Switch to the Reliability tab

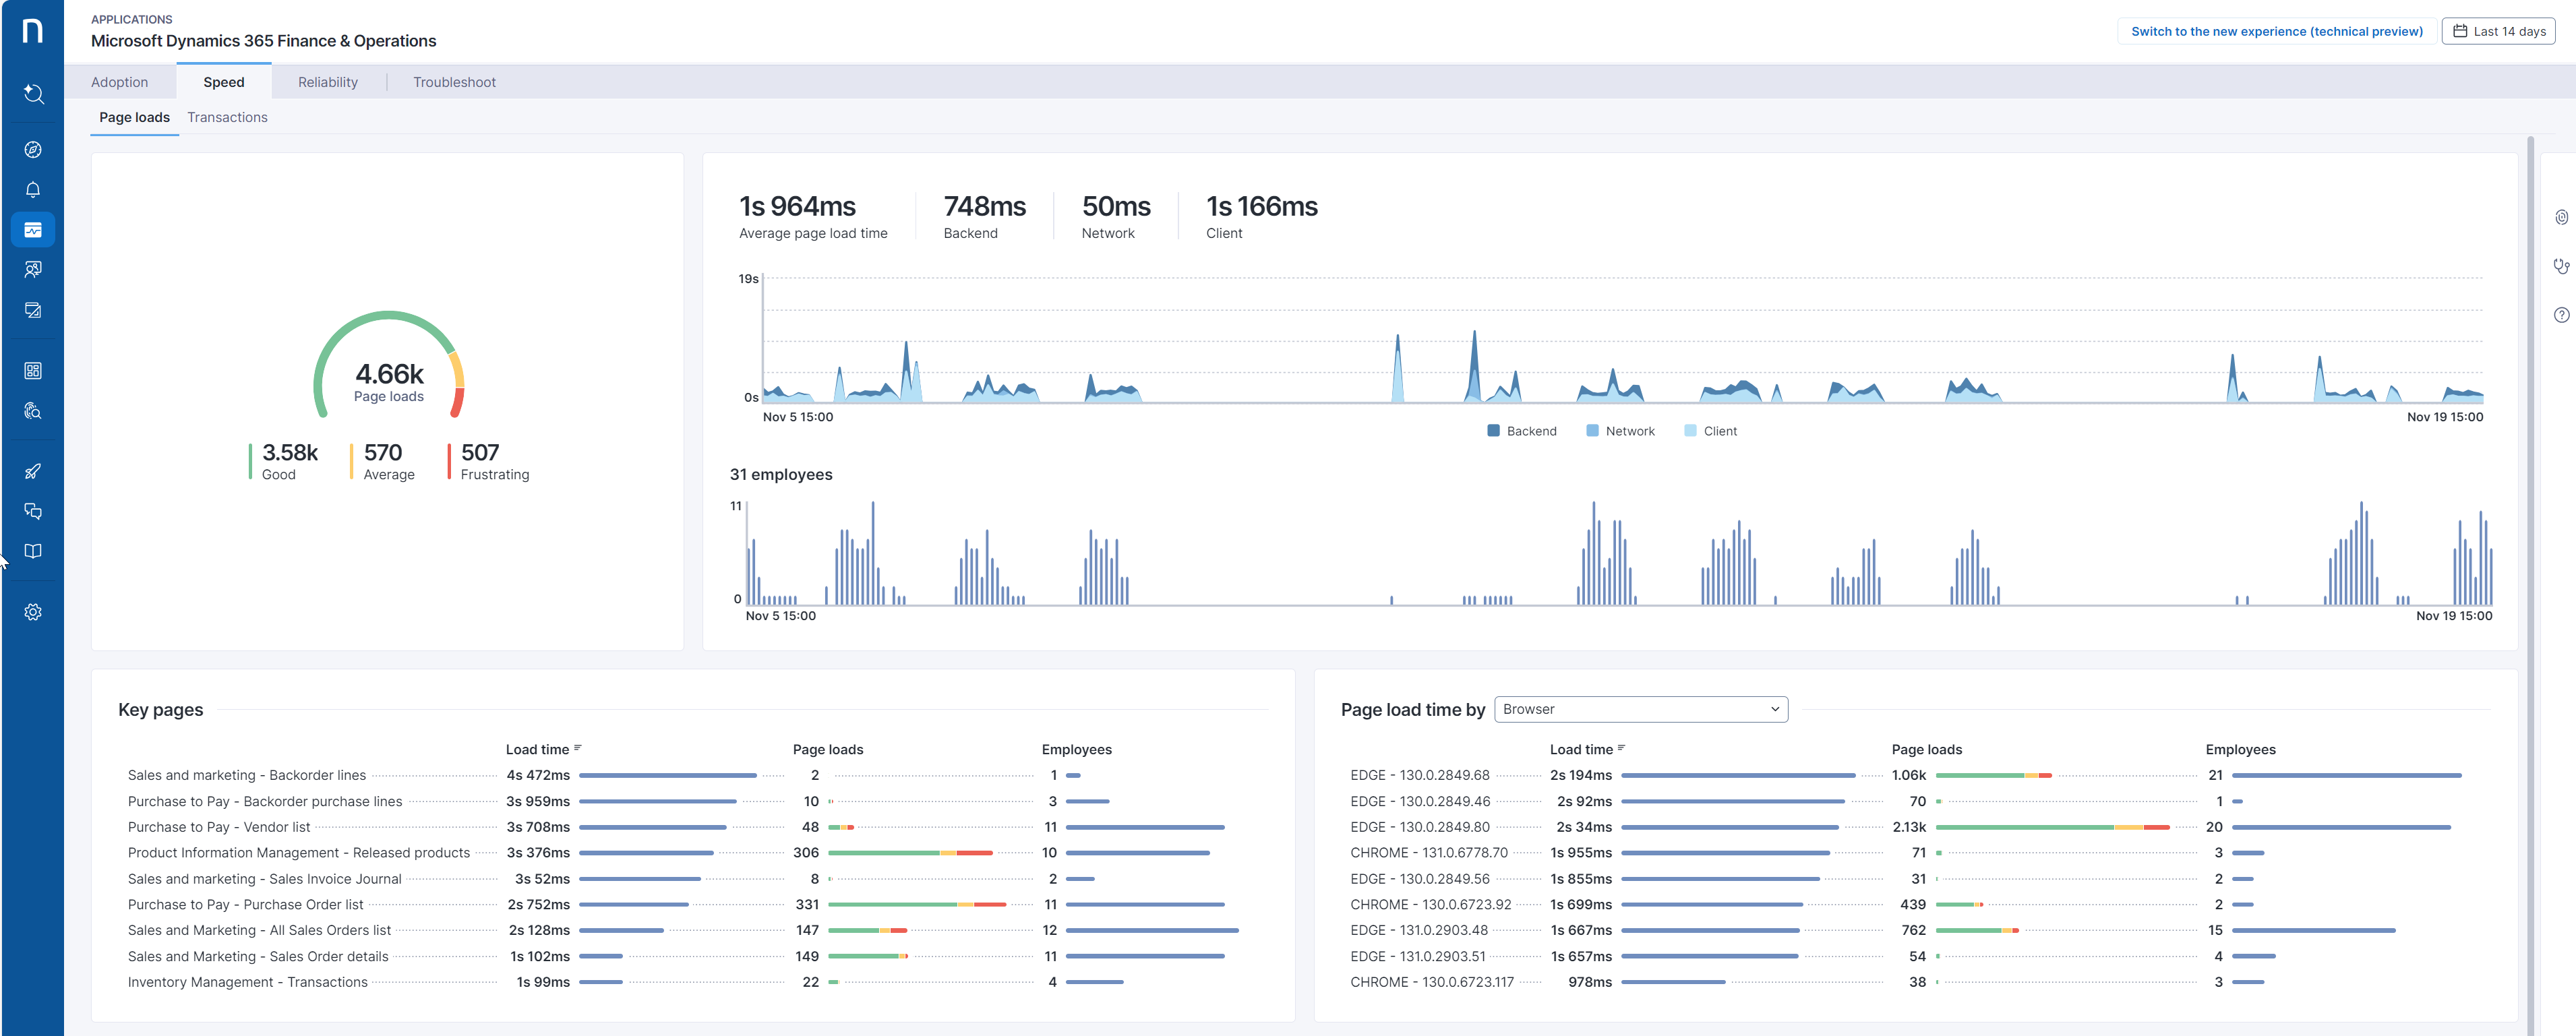coord(327,82)
